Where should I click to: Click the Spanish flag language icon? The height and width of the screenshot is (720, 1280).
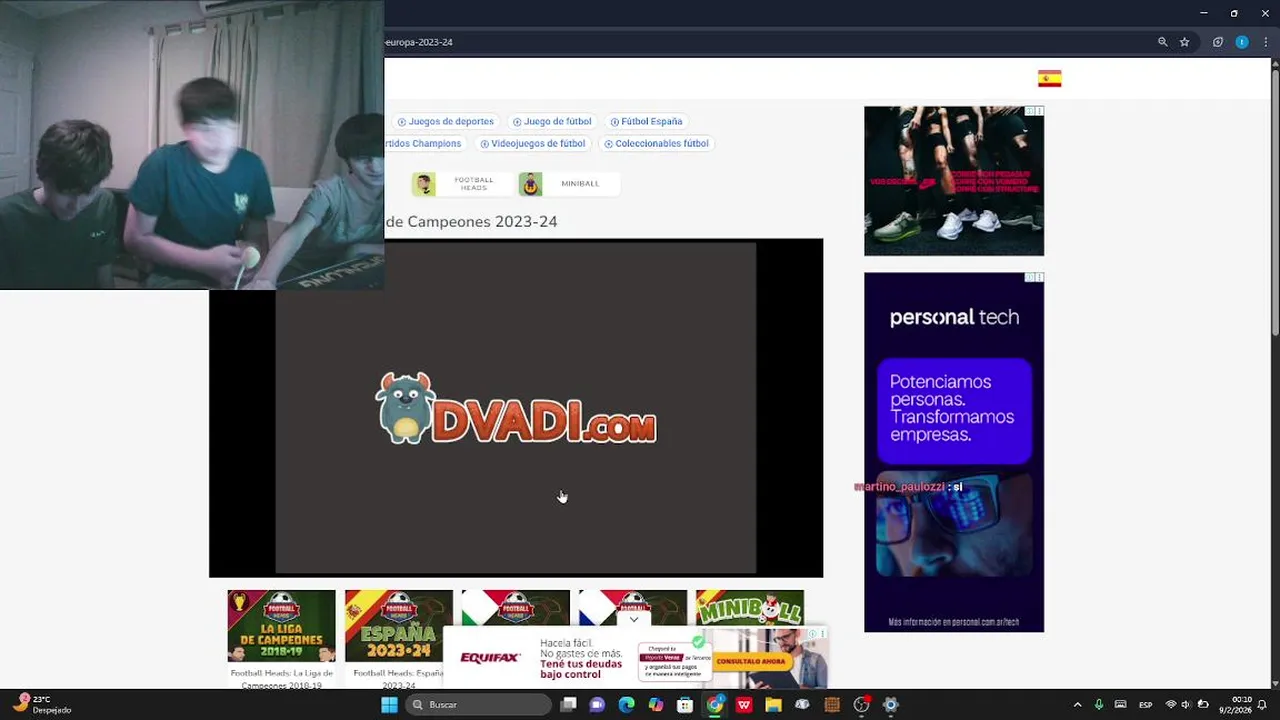click(x=1049, y=79)
